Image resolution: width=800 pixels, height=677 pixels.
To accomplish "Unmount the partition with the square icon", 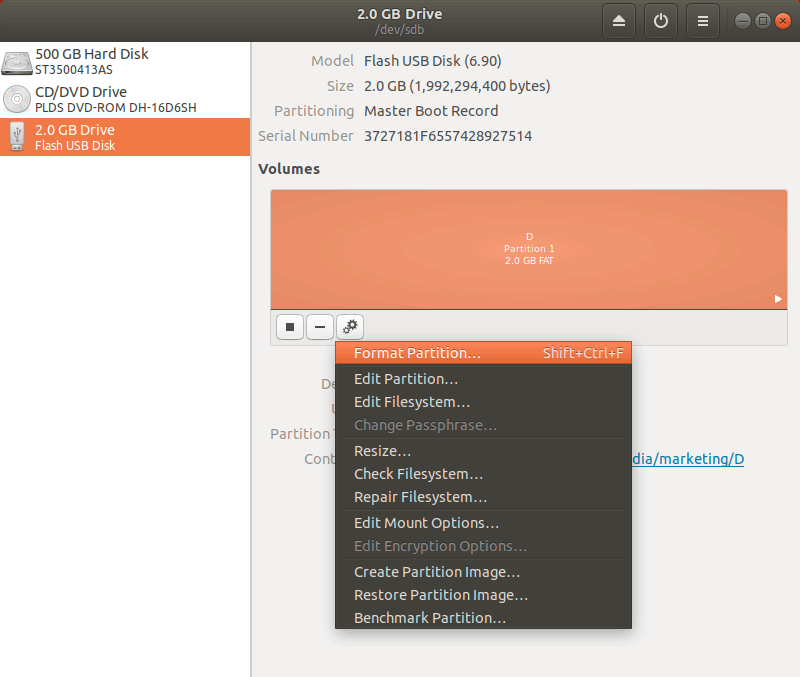I will (289, 326).
